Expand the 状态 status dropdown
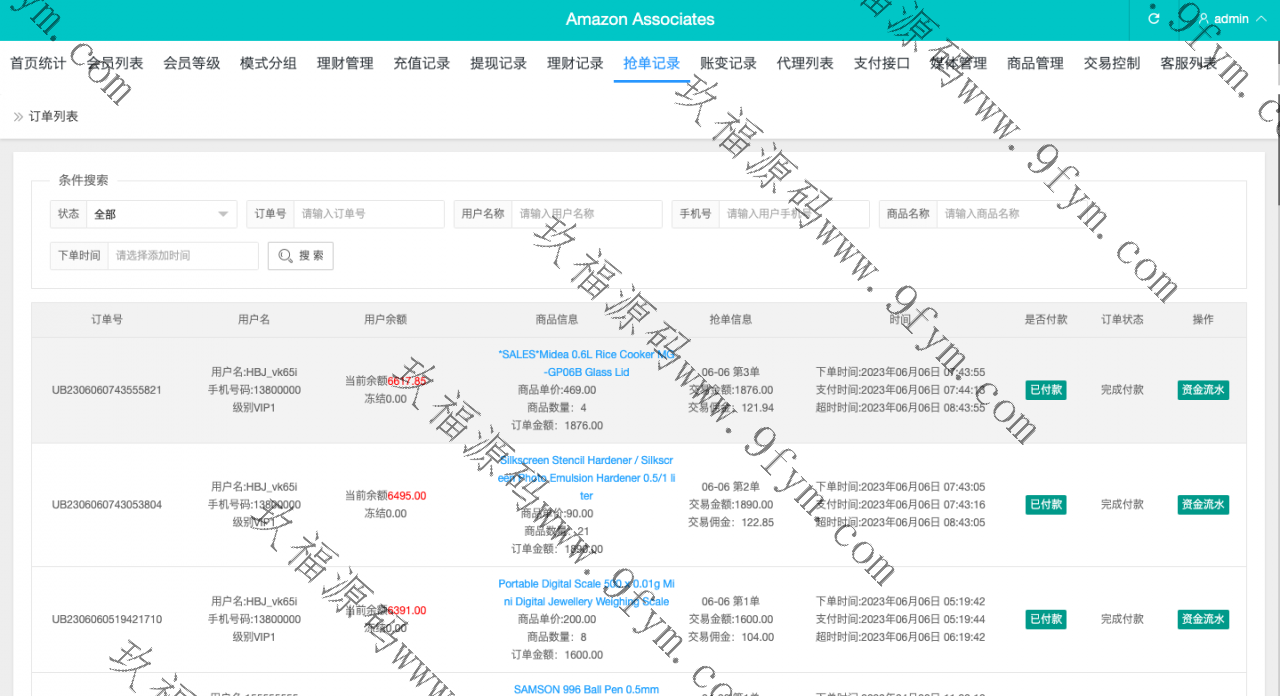 coord(160,214)
